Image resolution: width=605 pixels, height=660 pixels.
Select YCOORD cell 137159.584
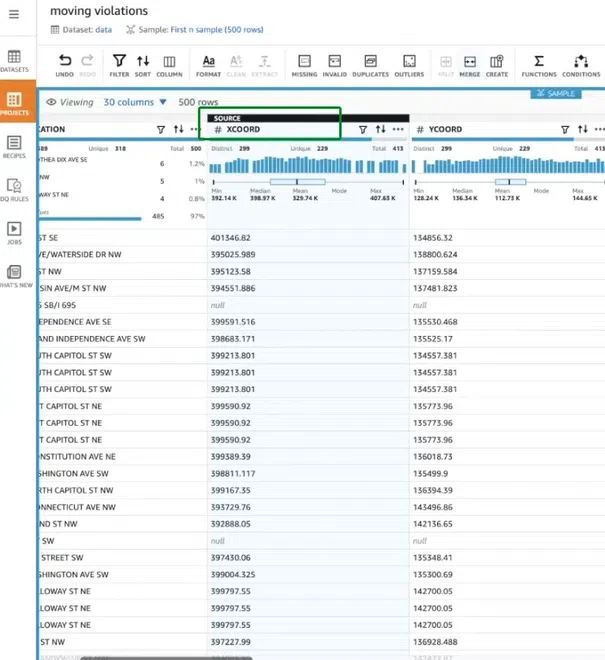tap(507, 271)
